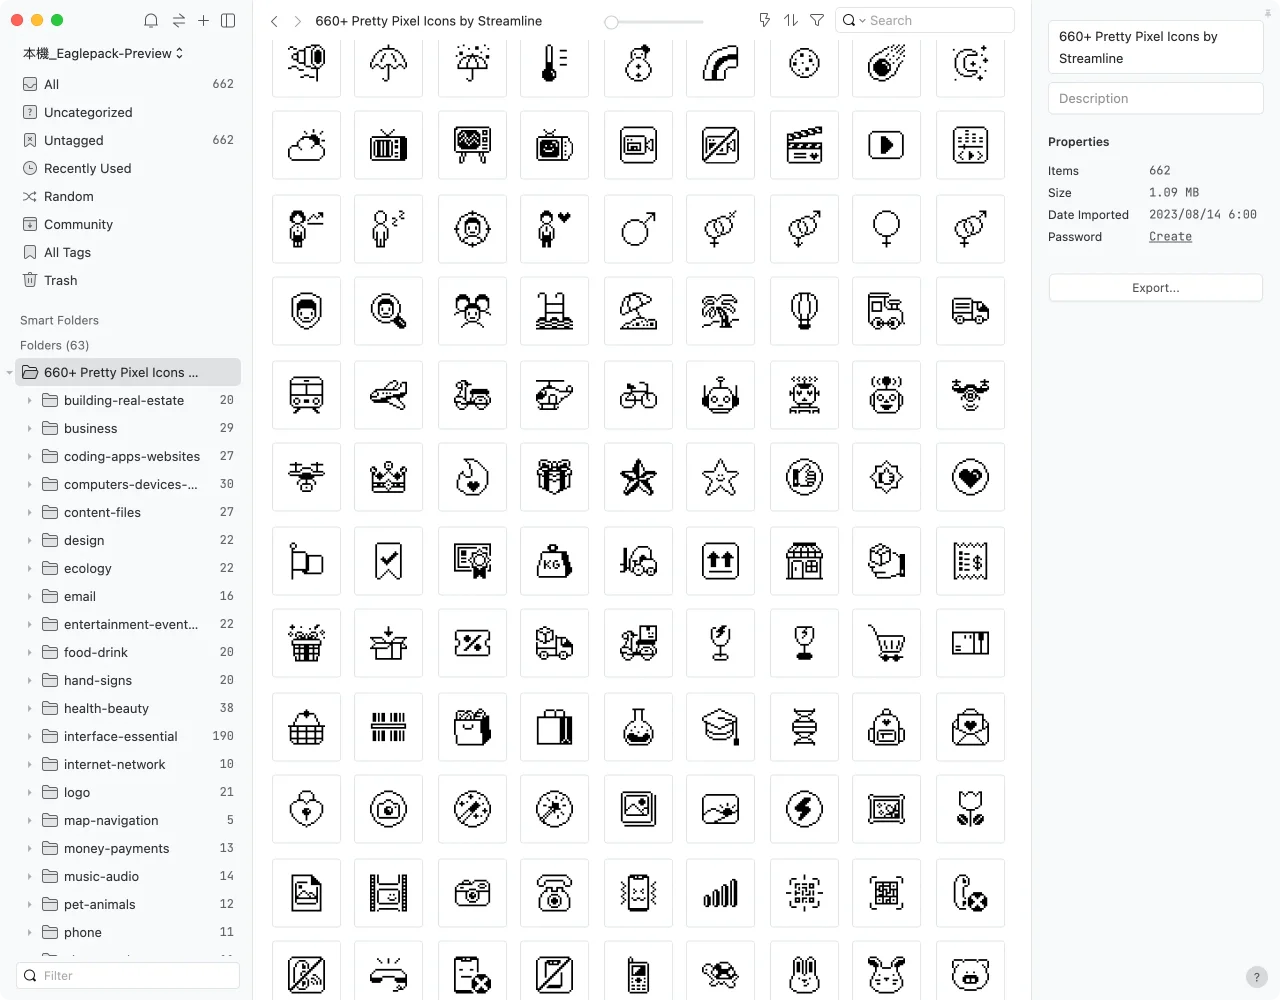Screen dimensions: 1280x1000
Task: Click the thumbnail size slider handle
Action: click(611, 21)
